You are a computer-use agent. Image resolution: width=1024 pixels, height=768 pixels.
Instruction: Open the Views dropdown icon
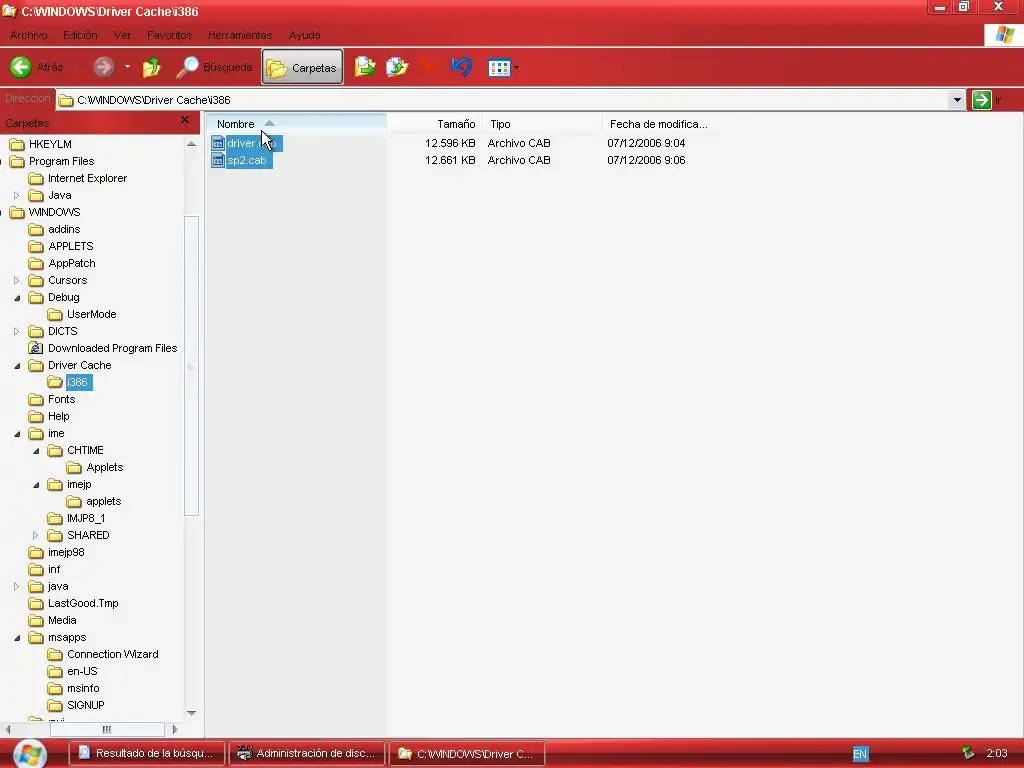tap(504, 67)
